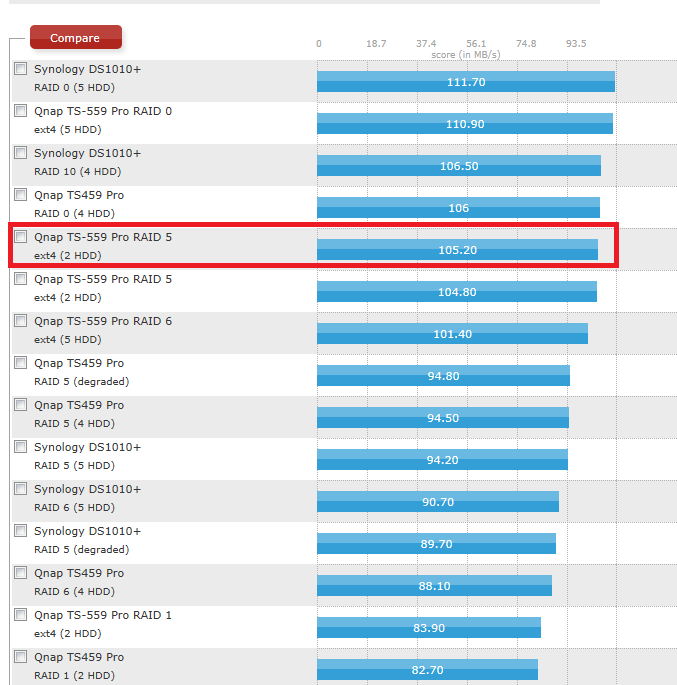
Task: Click the "RAID 1 (2 HDD)" label text
Action: [74, 675]
